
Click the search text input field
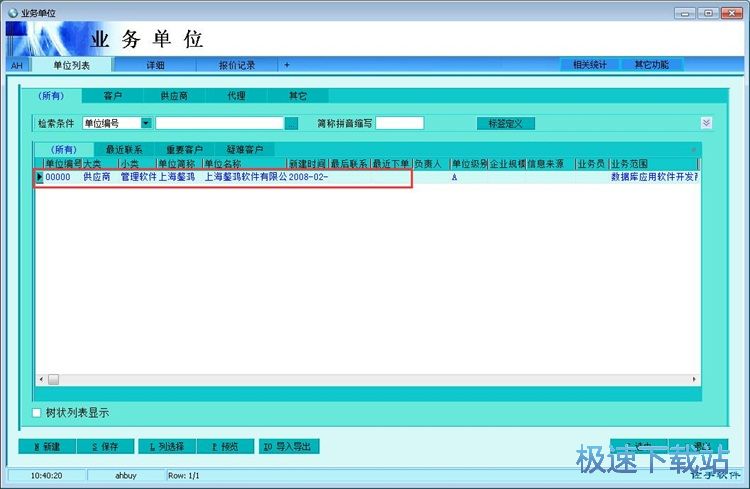coord(220,123)
